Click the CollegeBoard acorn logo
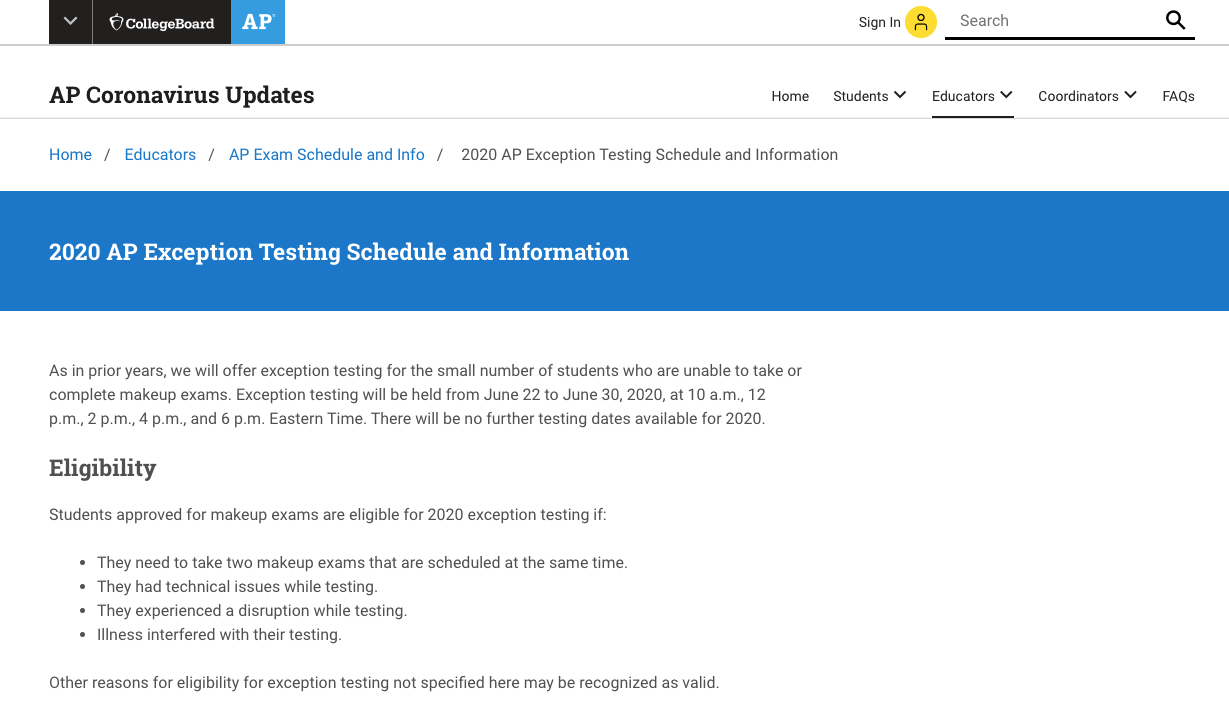 [x=161, y=22]
